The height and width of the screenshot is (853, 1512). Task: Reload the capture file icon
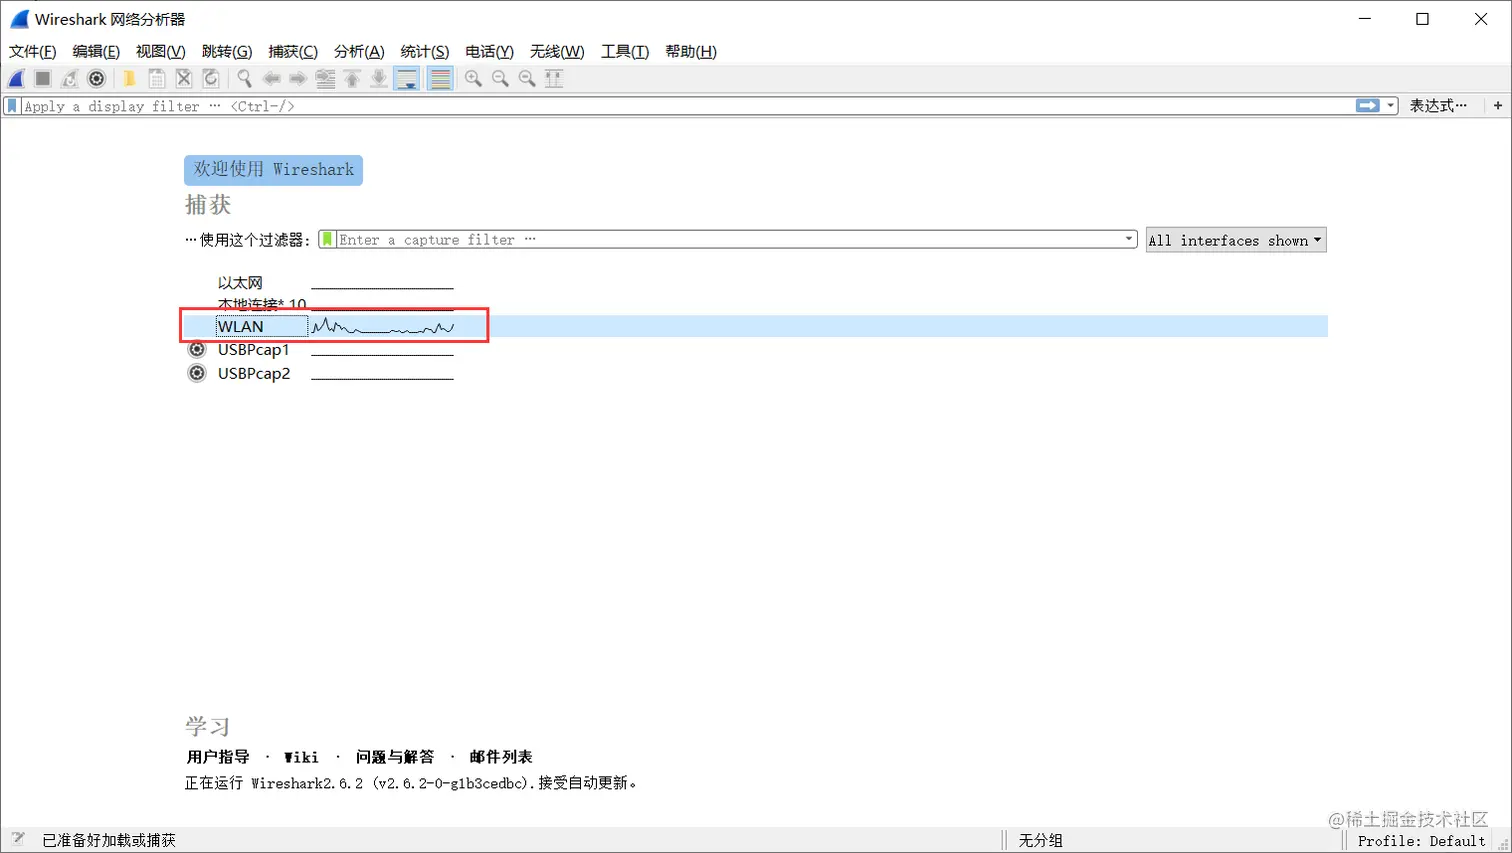[211, 79]
